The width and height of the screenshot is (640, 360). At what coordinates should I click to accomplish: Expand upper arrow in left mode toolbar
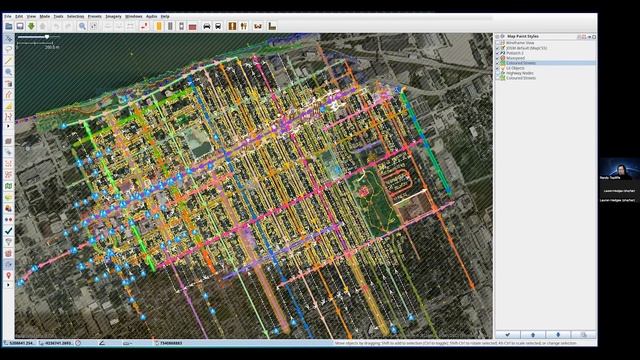[x=8, y=126]
